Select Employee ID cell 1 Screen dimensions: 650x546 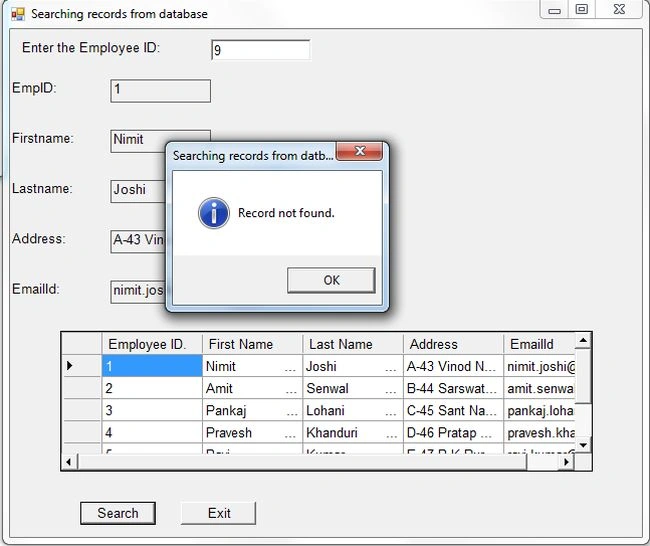152,366
